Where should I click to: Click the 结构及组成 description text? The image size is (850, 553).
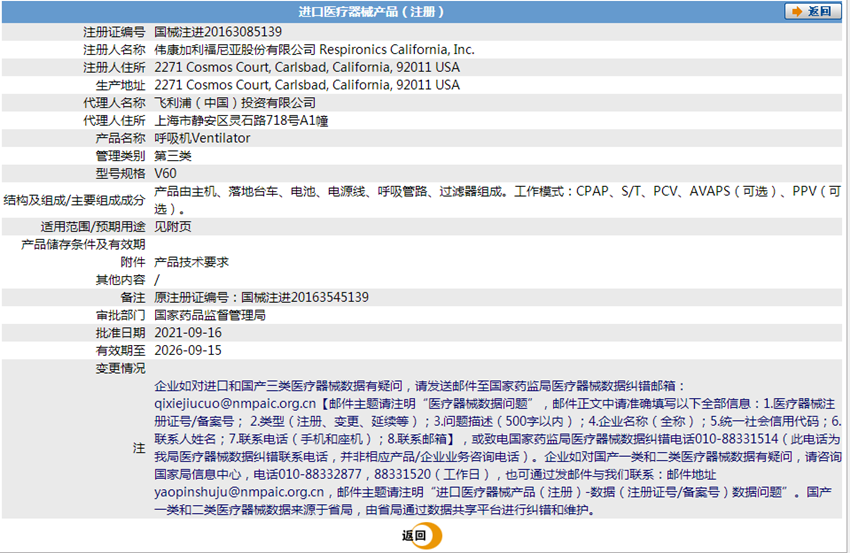[497, 200]
